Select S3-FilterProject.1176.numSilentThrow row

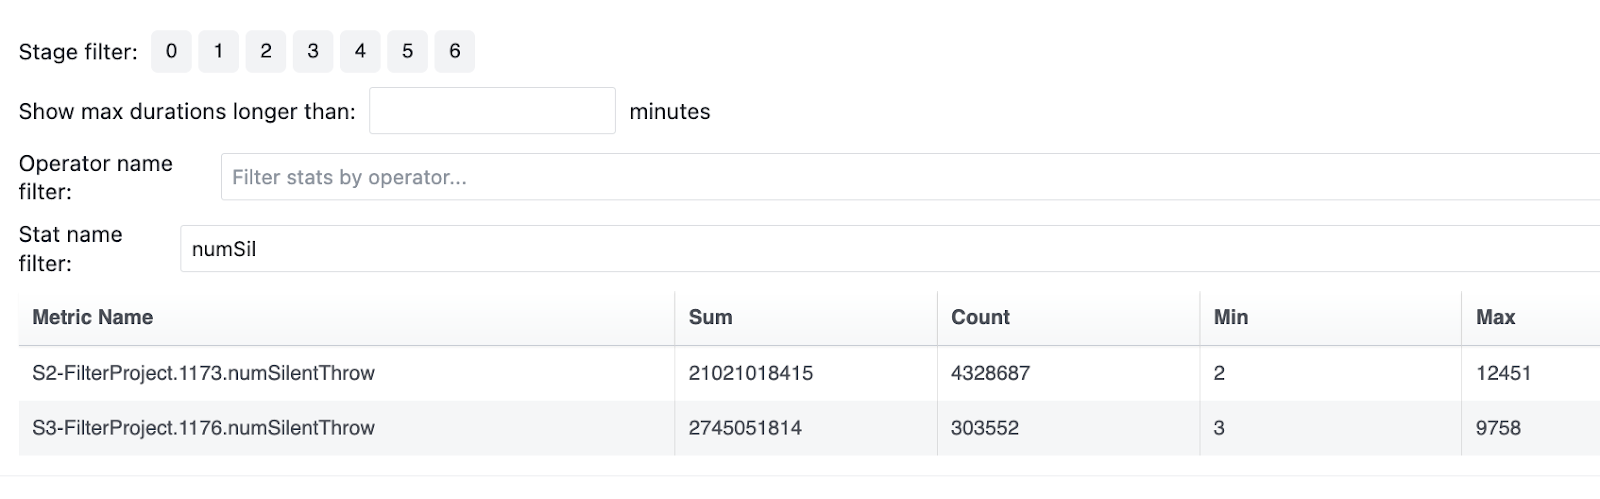[x=204, y=428]
